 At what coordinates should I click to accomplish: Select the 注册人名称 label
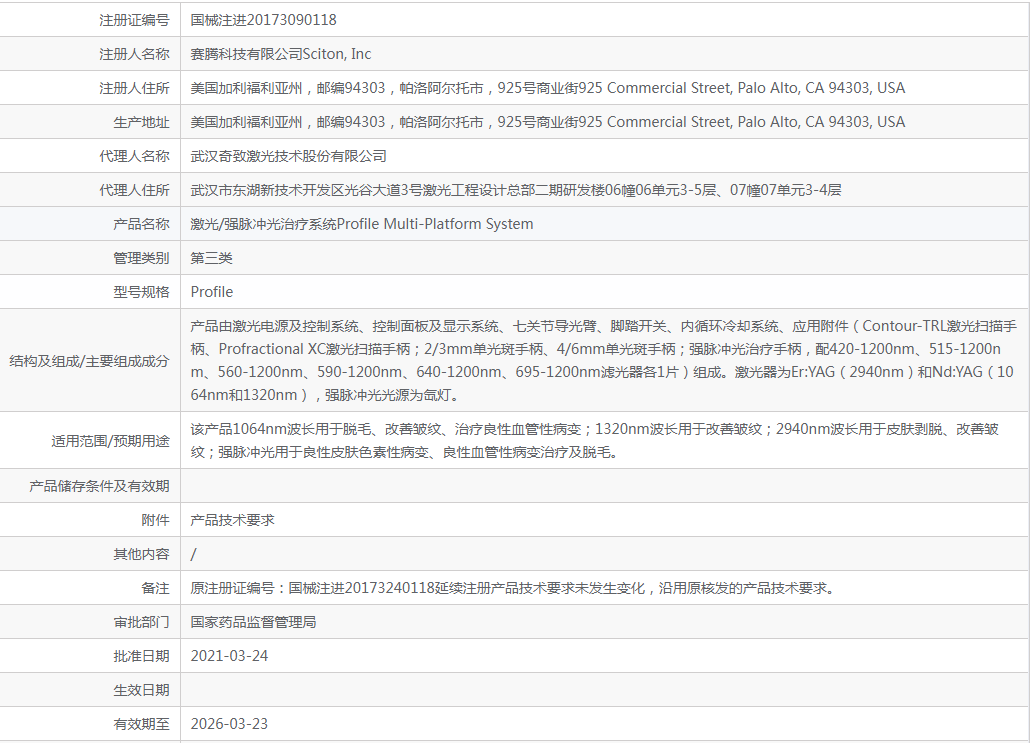tap(134, 54)
